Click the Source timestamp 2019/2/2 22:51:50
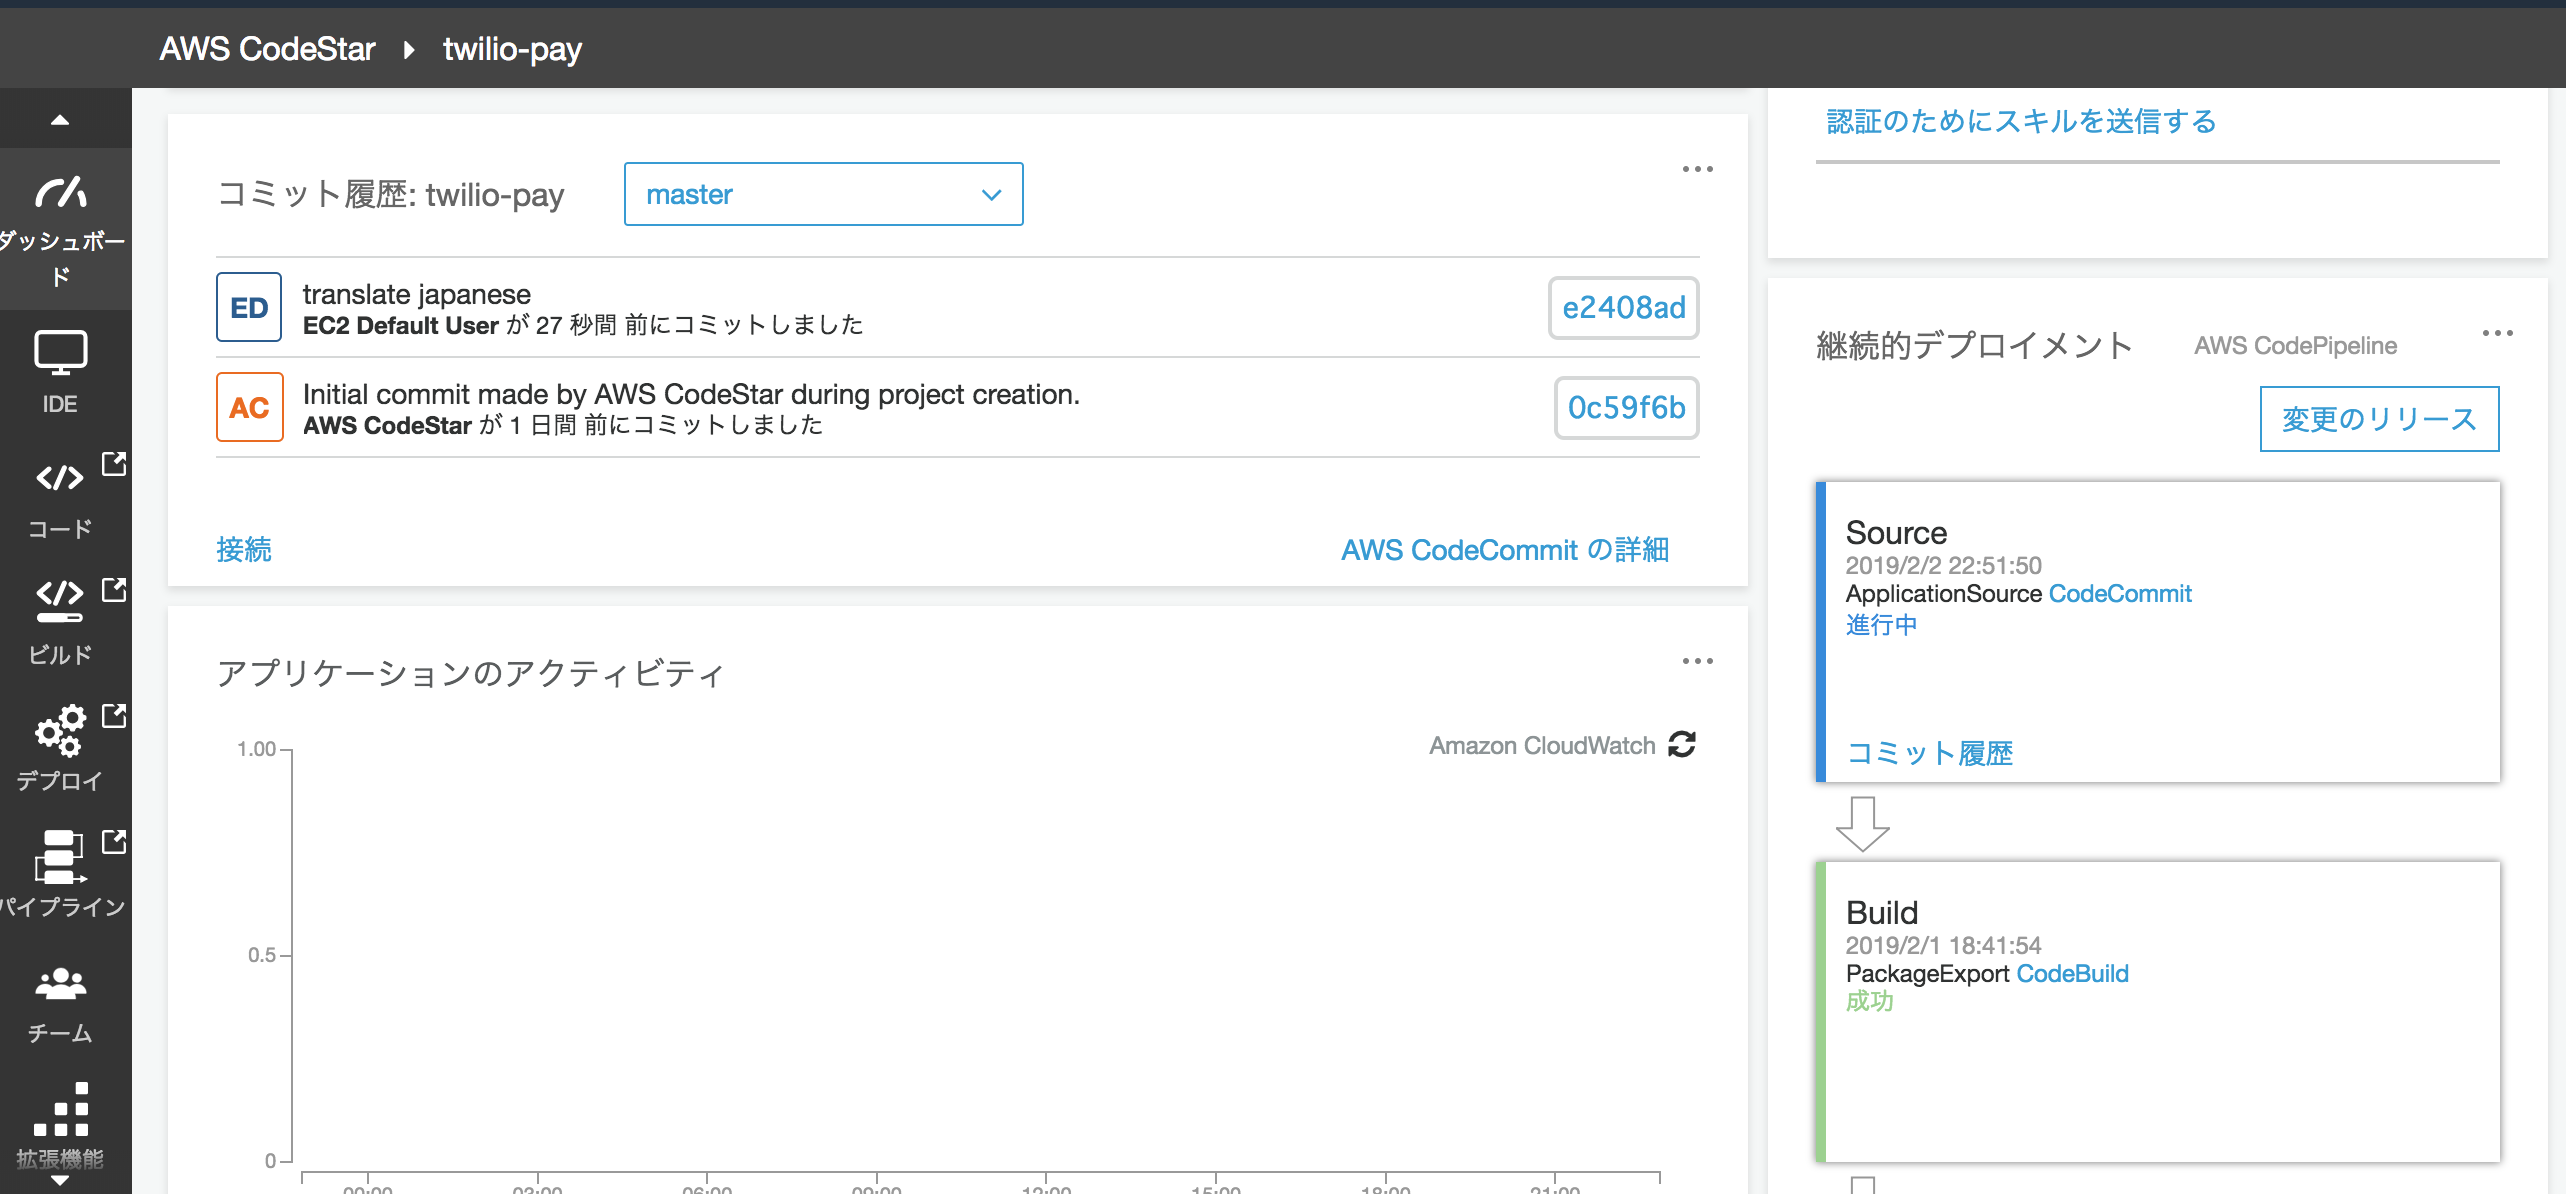This screenshot has height=1194, width=2566. coord(1943,566)
